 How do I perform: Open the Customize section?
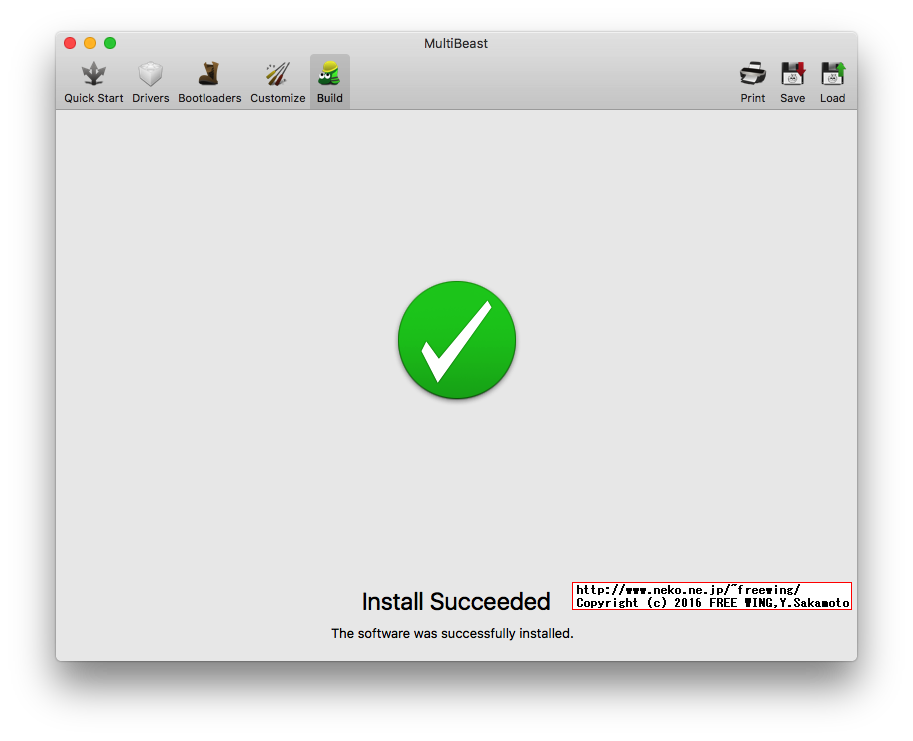277,82
